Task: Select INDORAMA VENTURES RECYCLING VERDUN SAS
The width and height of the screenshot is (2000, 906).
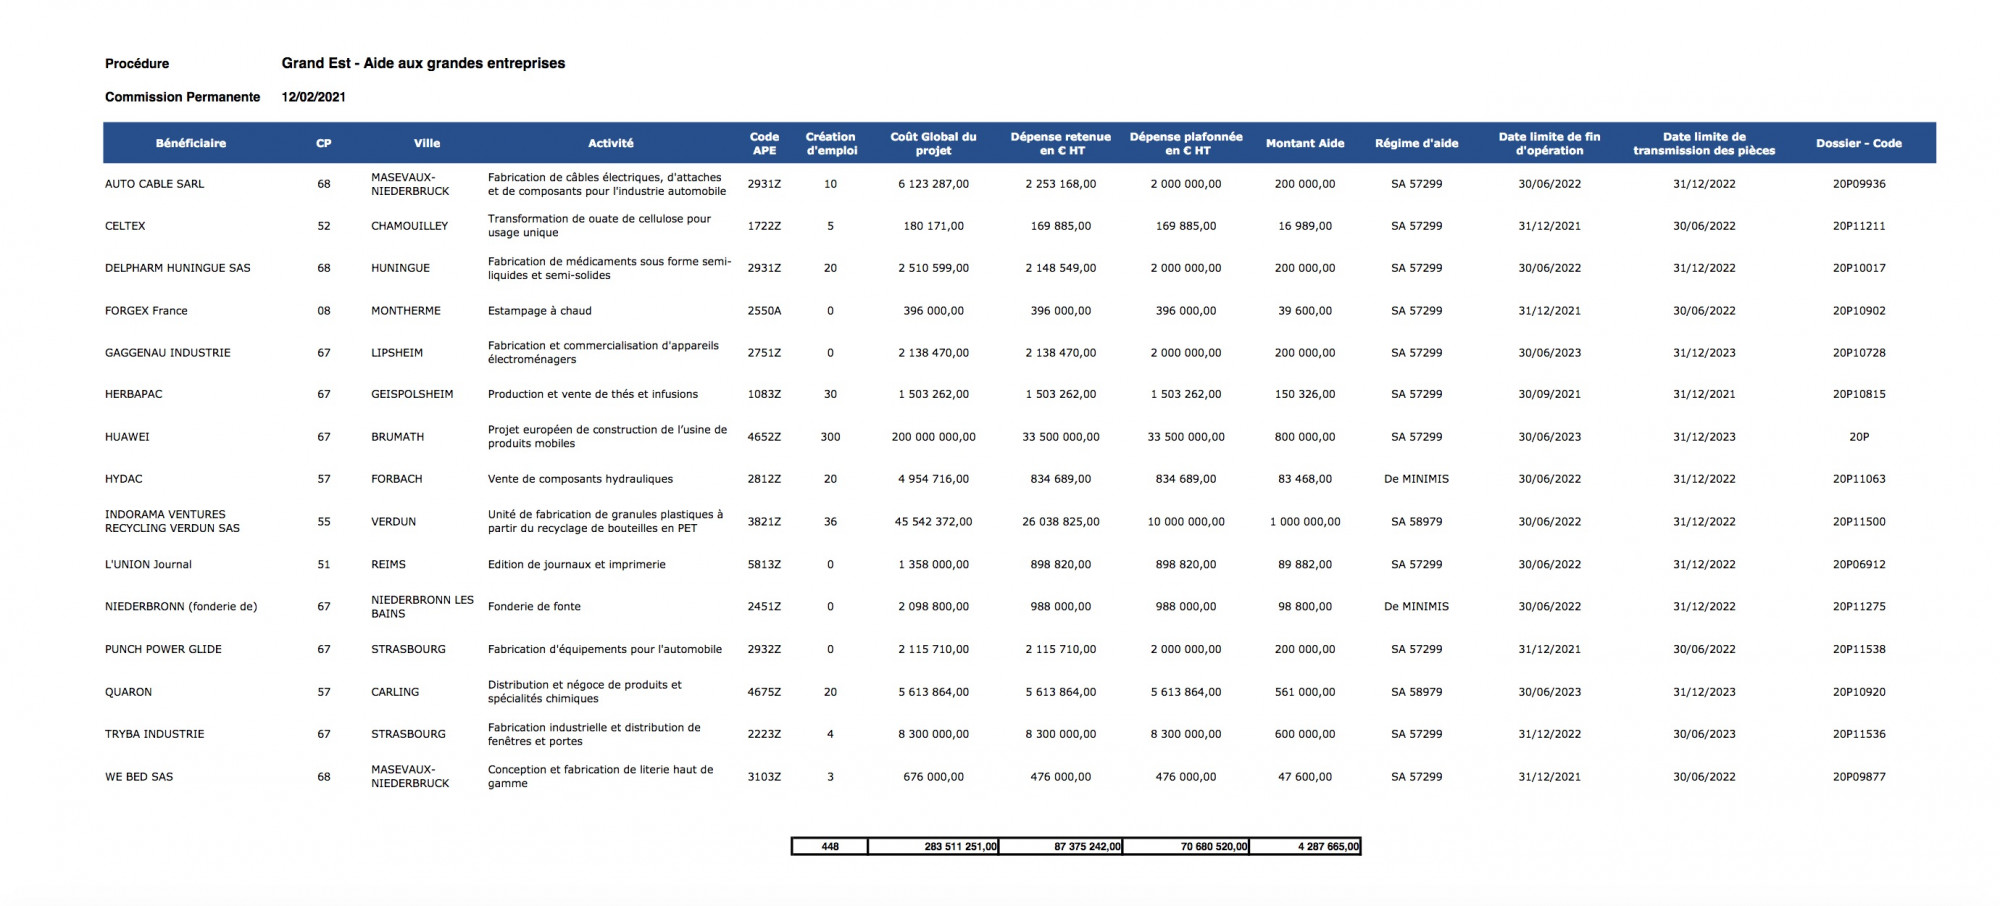Action: coord(172,521)
